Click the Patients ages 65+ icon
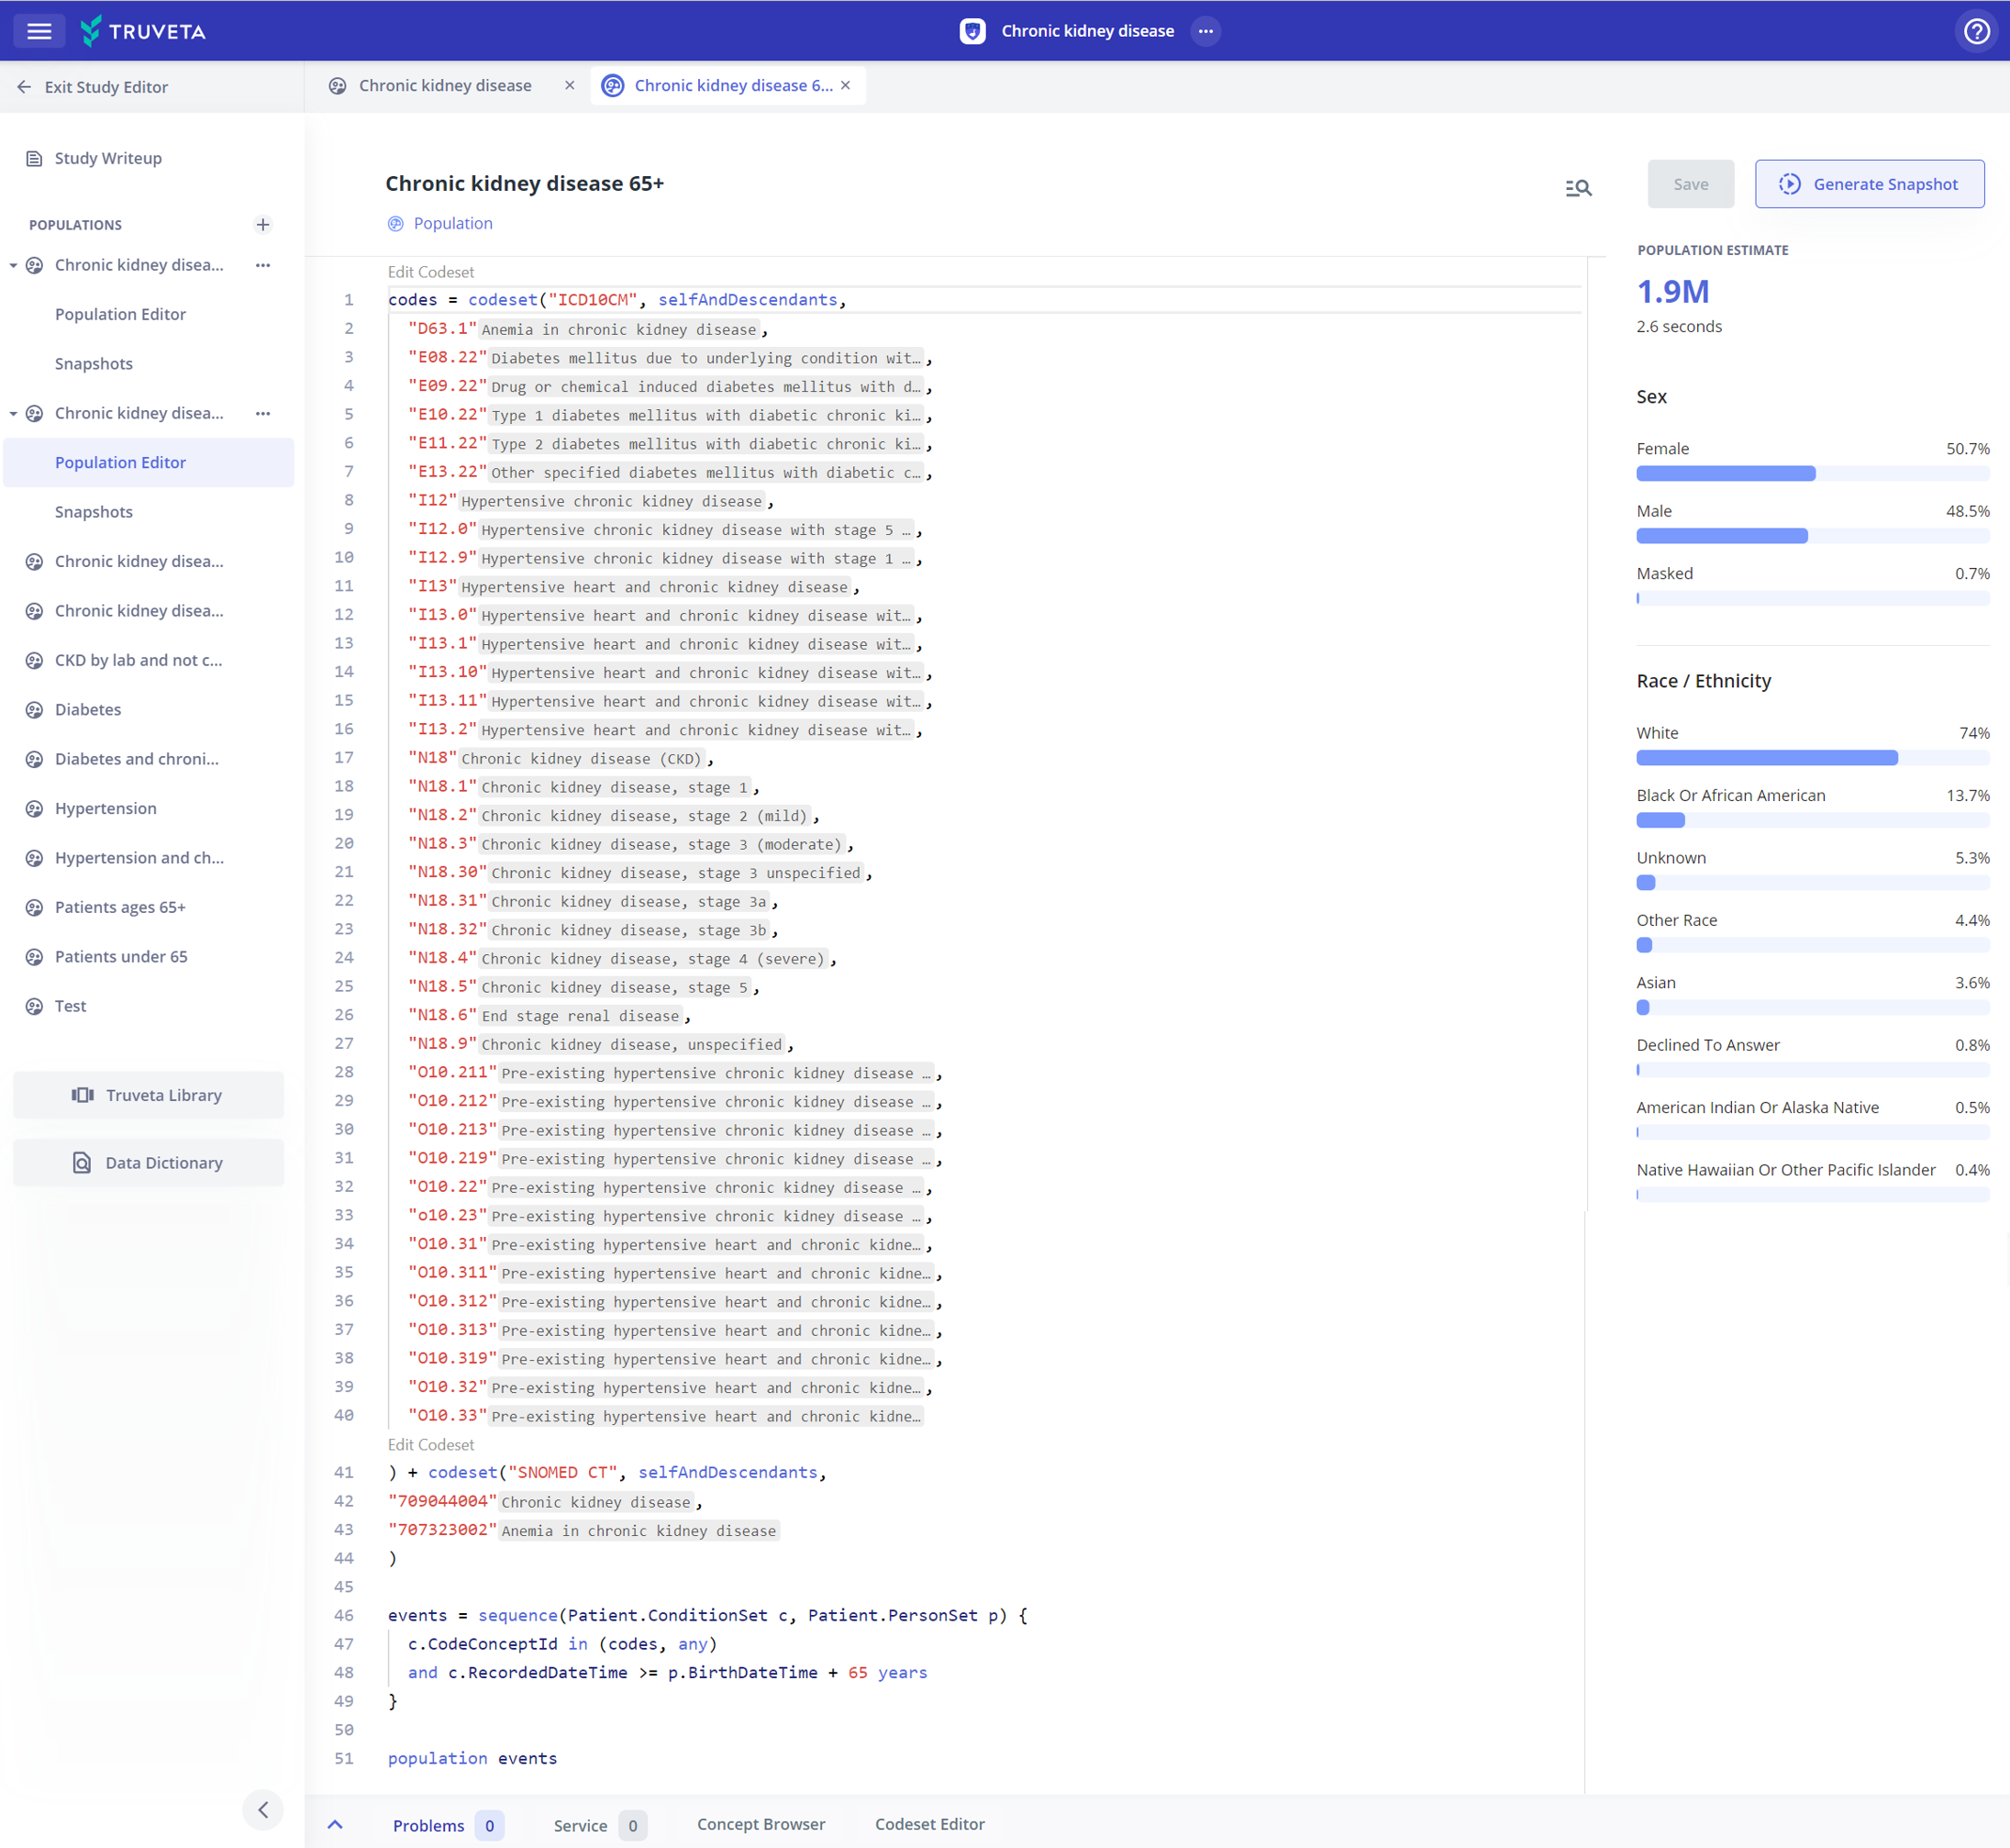The image size is (2010, 1848). 34,908
